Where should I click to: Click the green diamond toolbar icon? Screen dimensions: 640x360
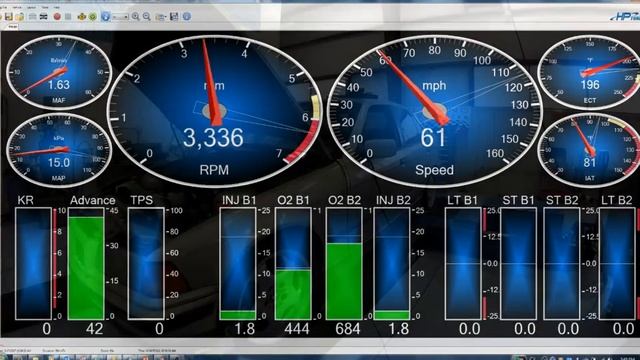[x=93, y=17]
